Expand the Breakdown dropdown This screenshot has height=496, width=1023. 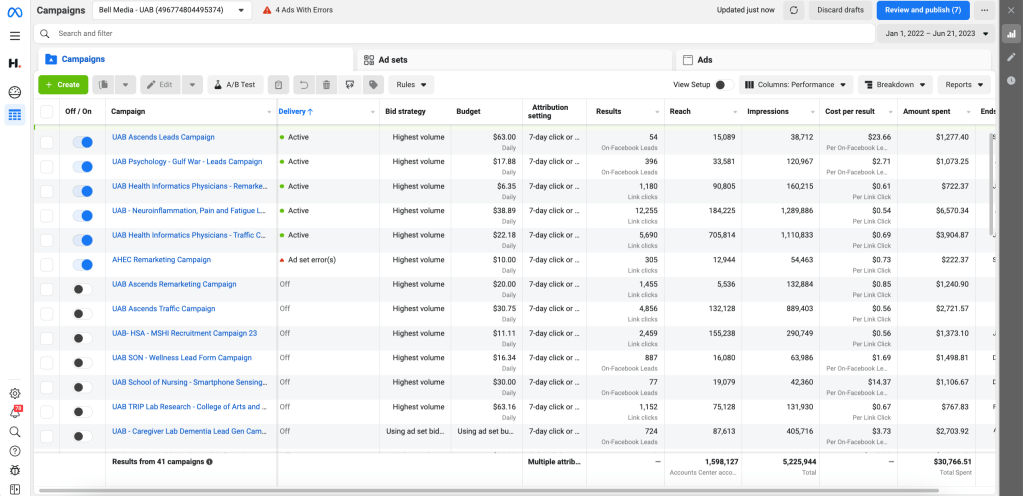coord(894,85)
